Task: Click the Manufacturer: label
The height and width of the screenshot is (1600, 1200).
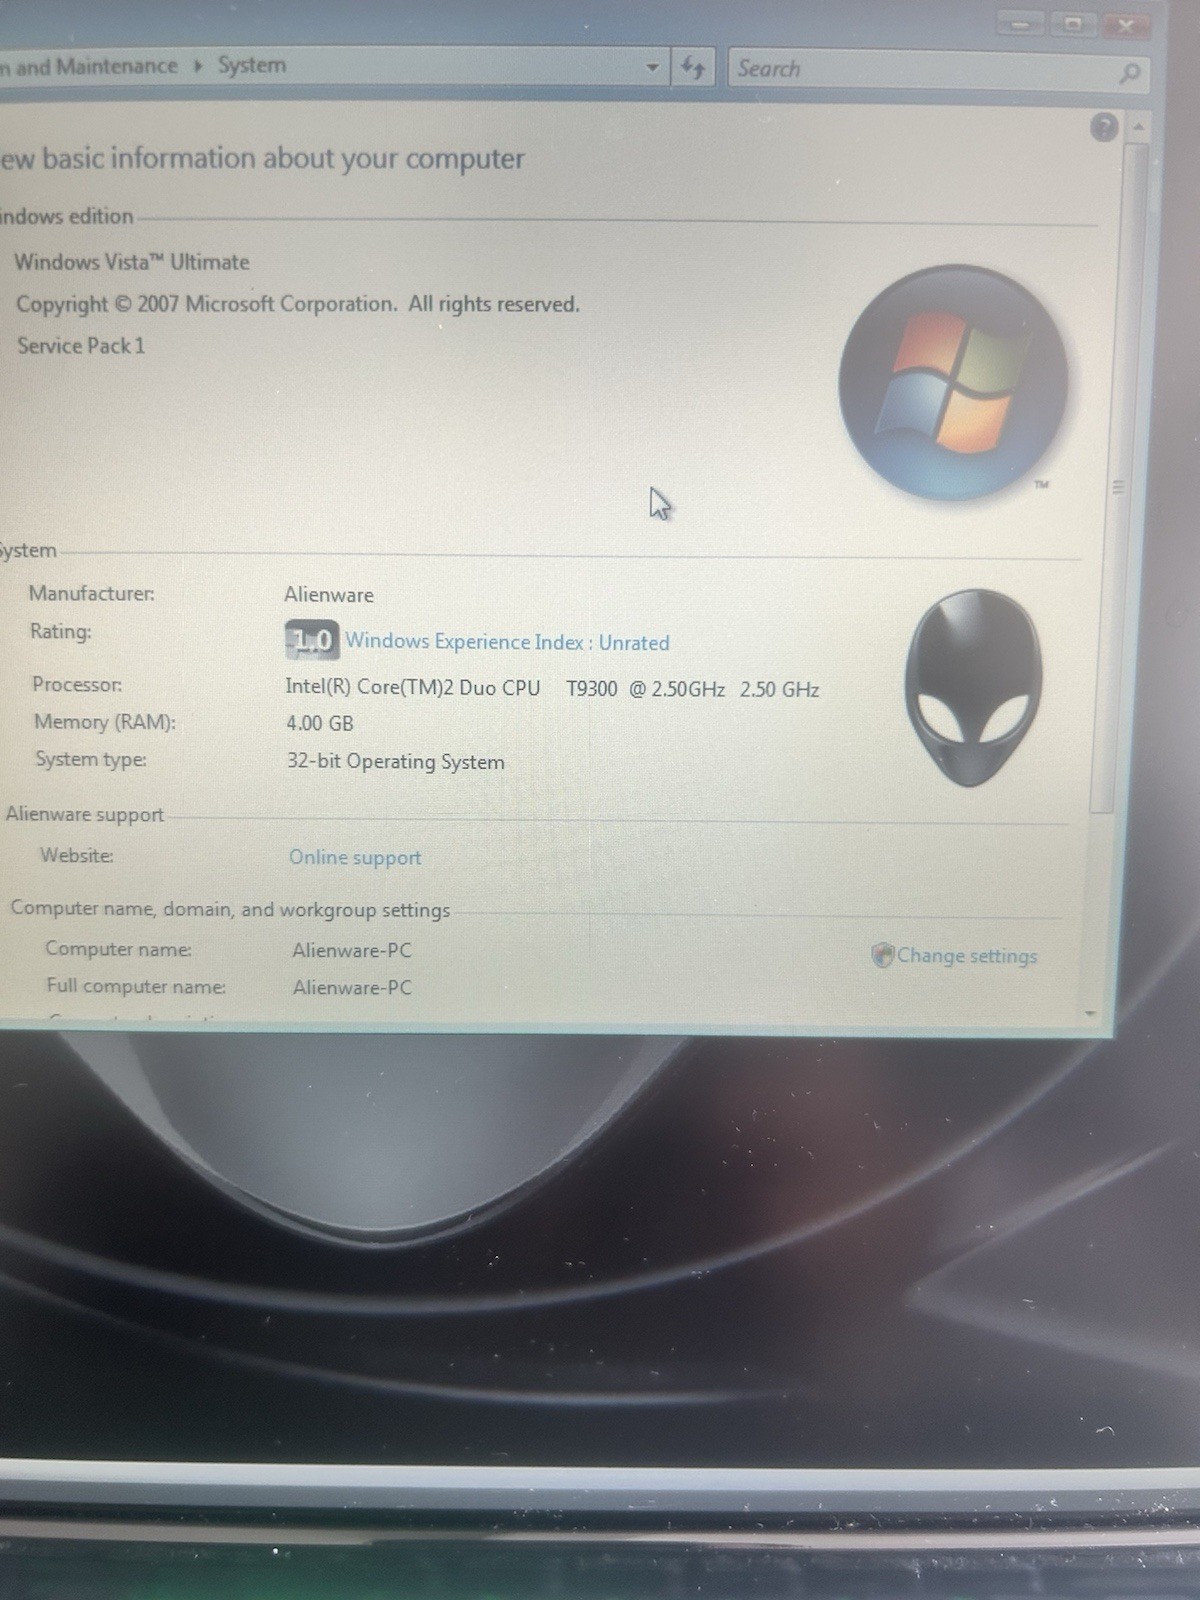Action: 92,594
